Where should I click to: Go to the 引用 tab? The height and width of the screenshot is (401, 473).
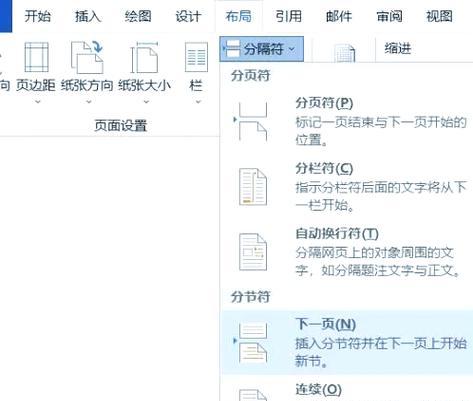click(x=289, y=16)
